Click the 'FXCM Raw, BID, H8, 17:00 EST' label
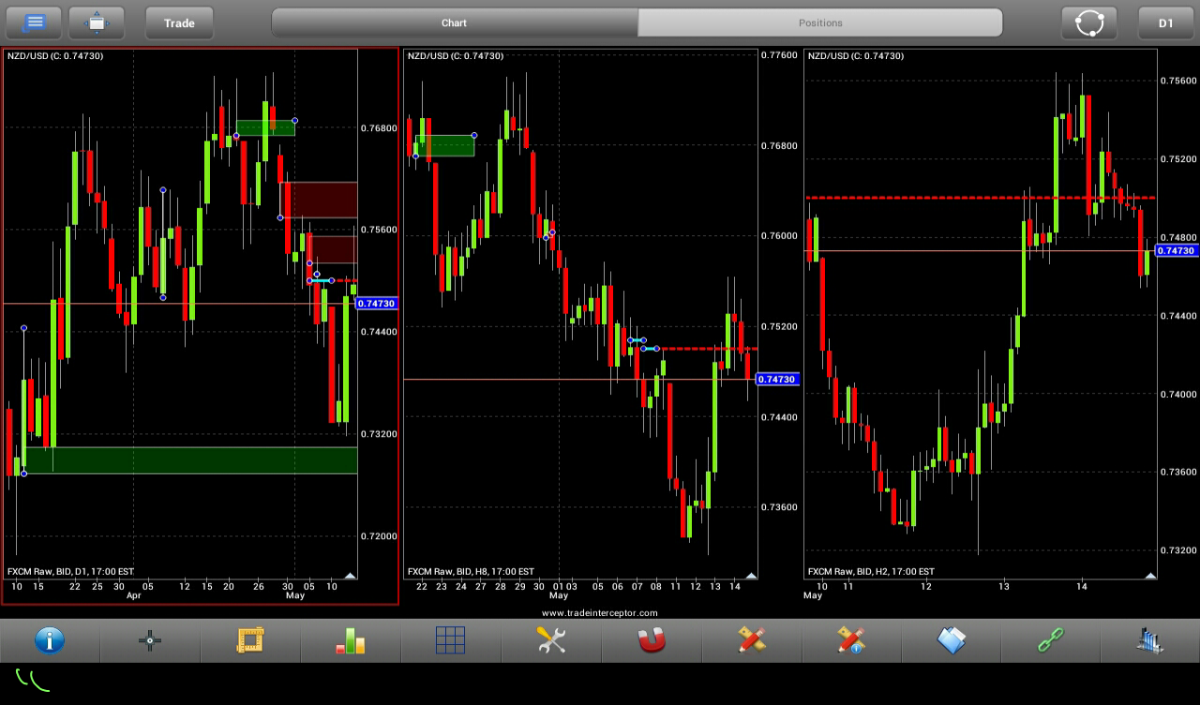This screenshot has width=1200, height=705. pos(471,571)
